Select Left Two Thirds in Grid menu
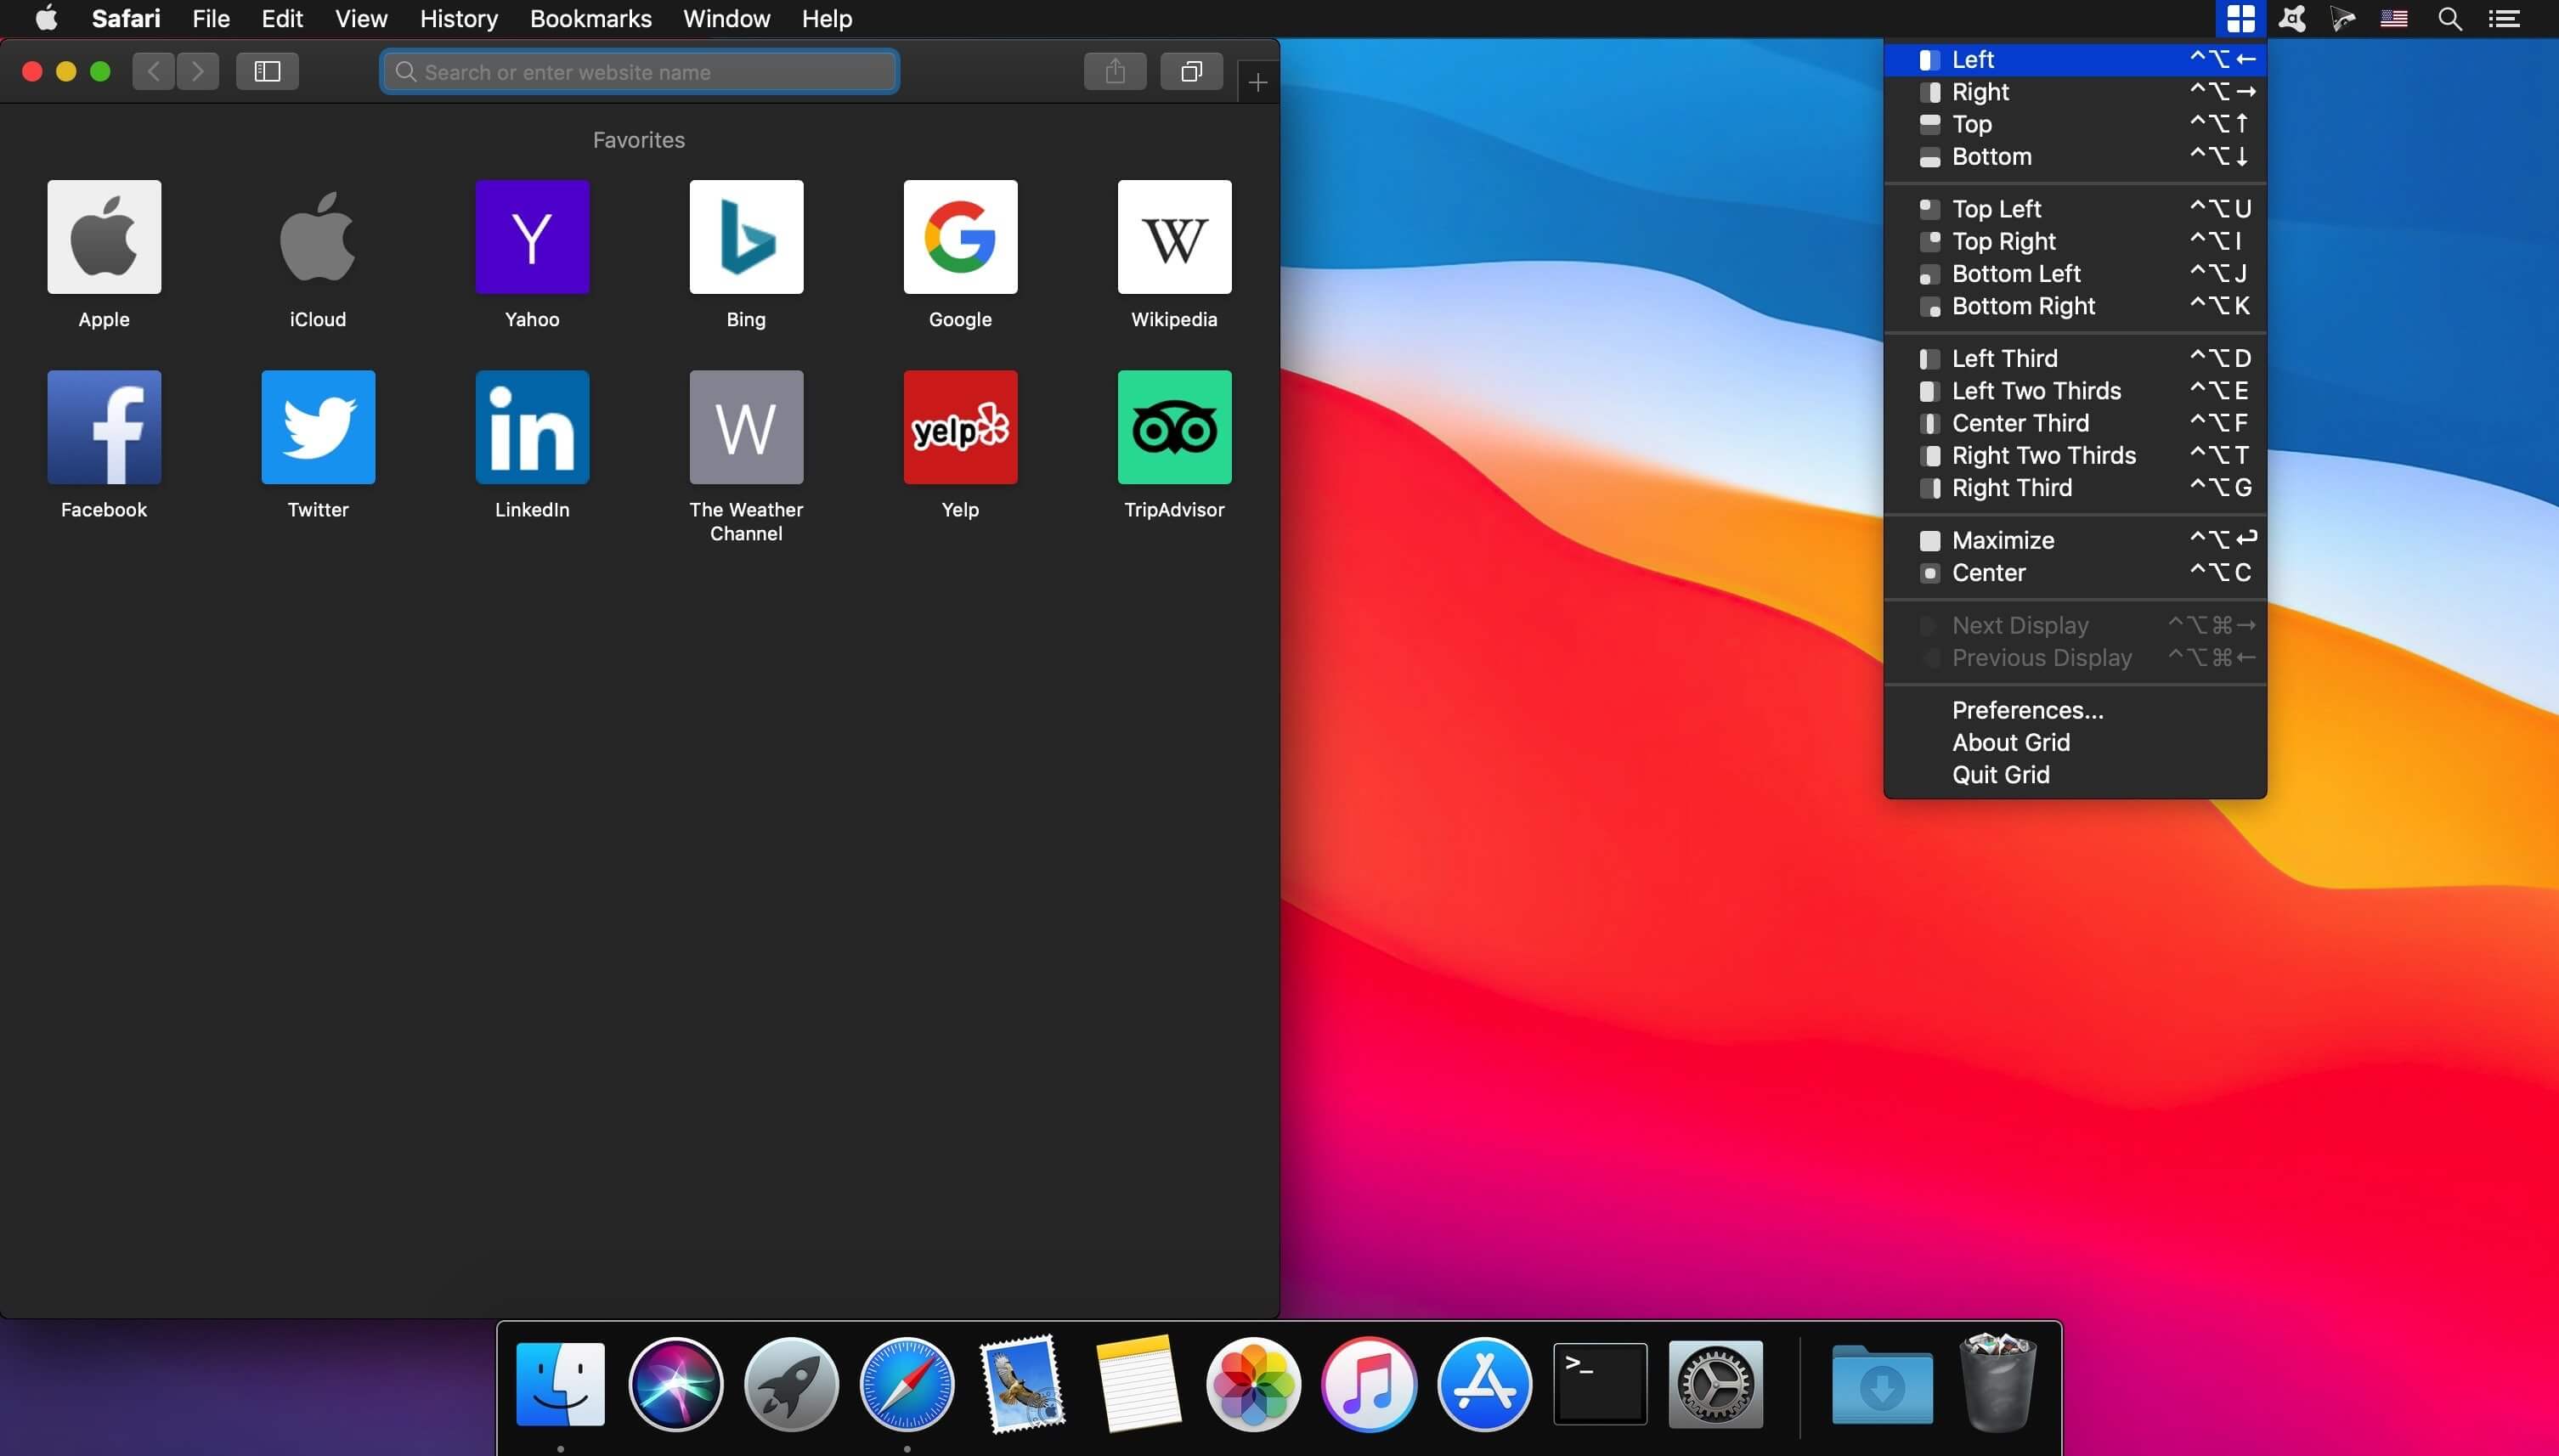This screenshot has width=2559, height=1456. pos(2035,391)
